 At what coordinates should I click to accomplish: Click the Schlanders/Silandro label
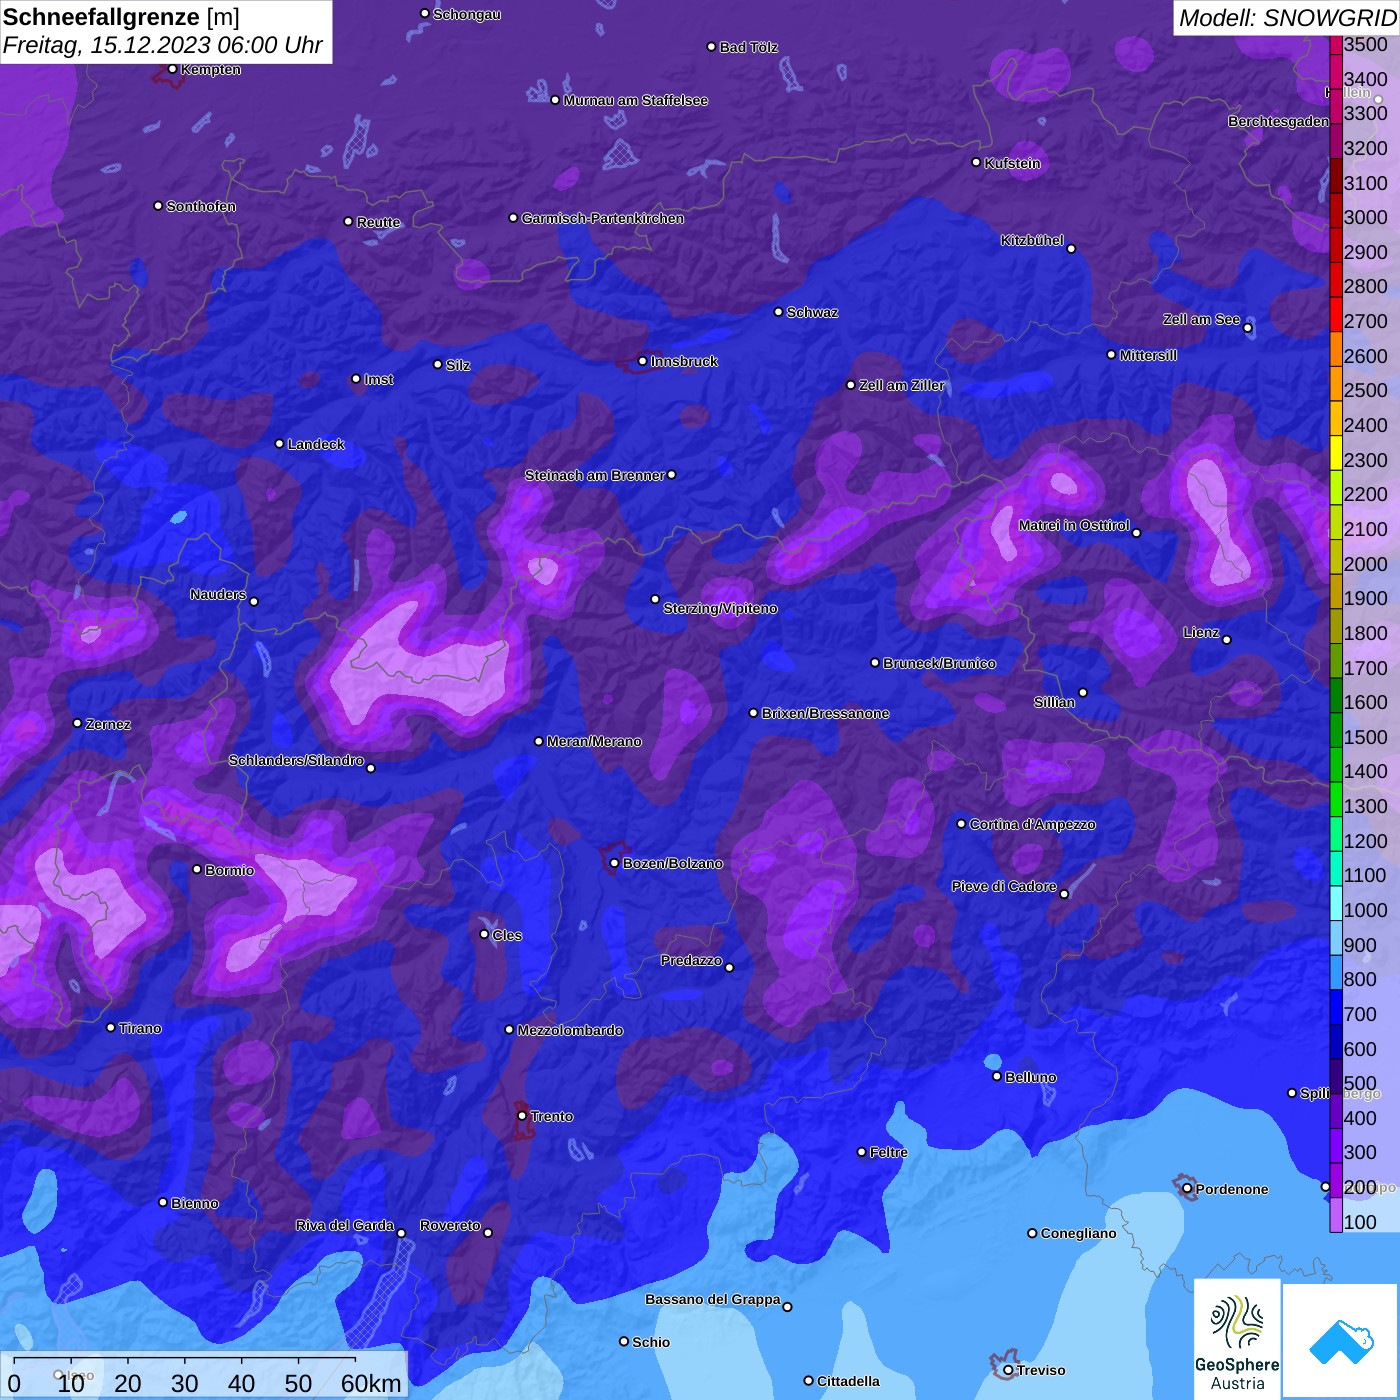296,760
